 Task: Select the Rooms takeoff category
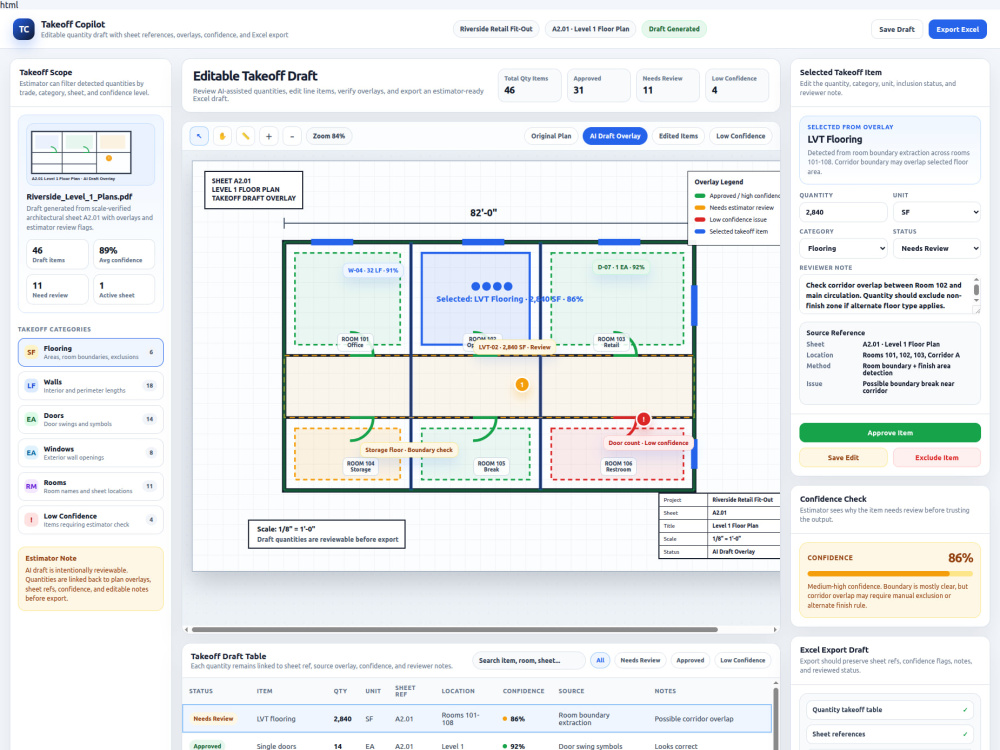pyautogui.click(x=91, y=486)
